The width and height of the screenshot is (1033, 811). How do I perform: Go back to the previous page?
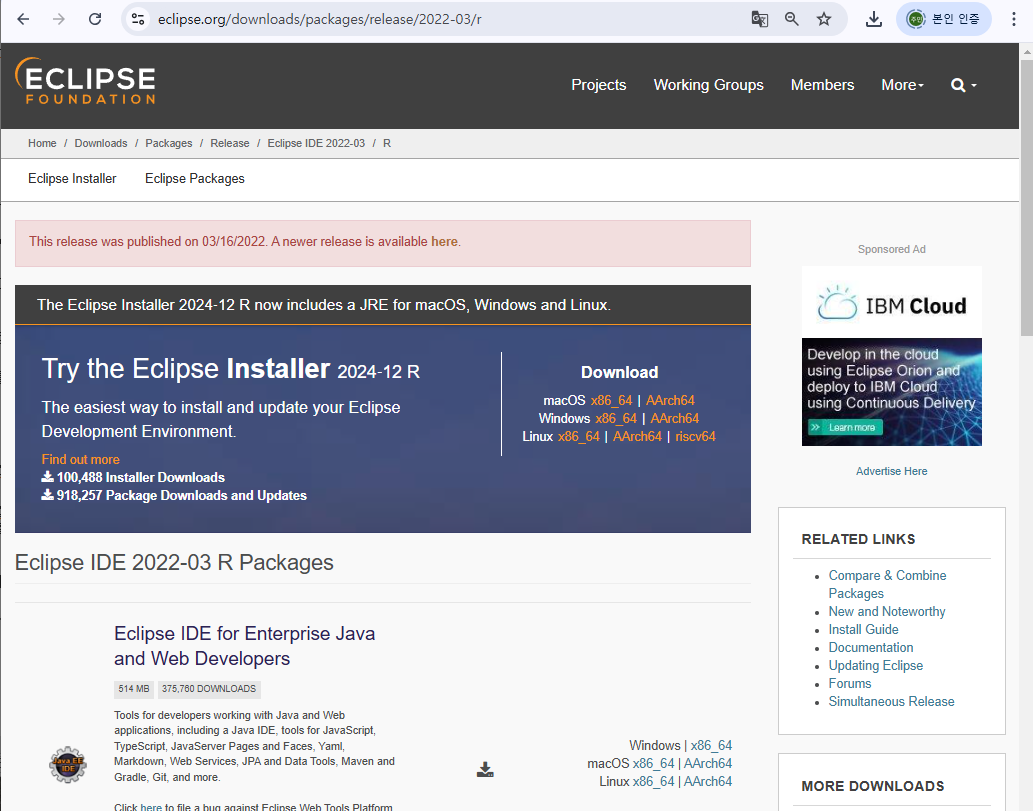tap(23, 19)
